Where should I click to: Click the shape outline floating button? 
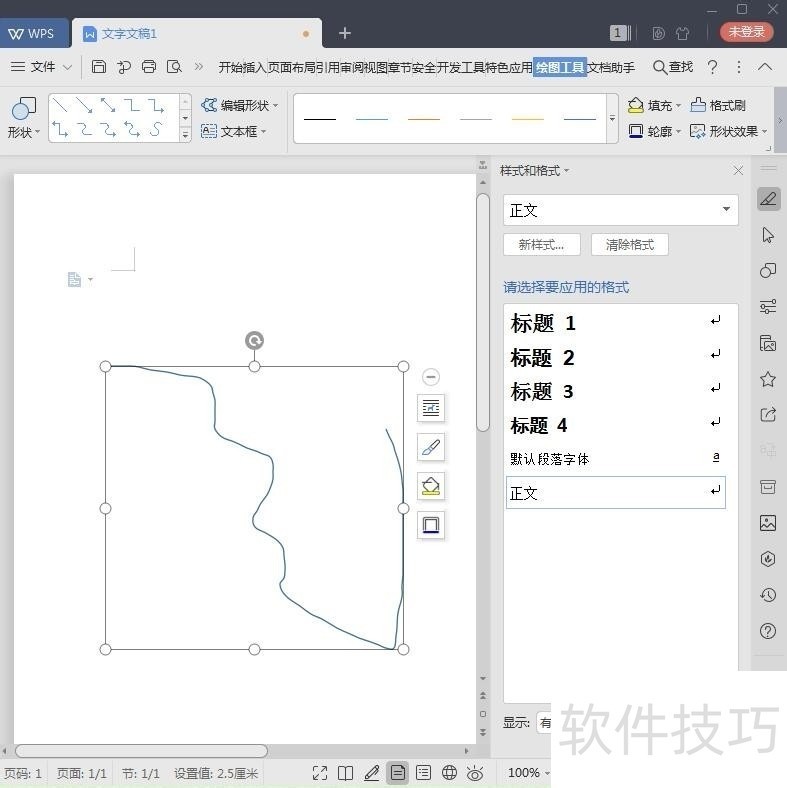431,525
